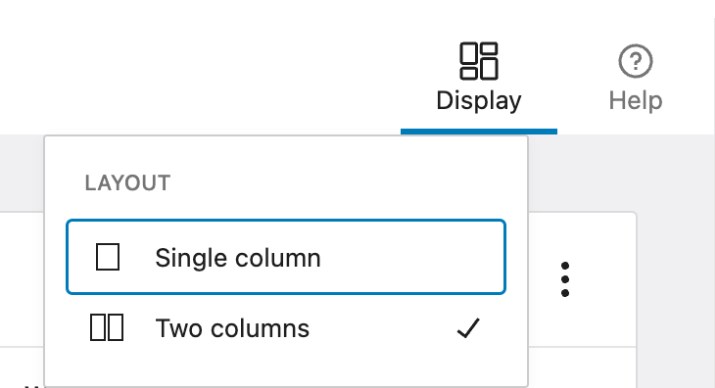The image size is (715, 388).
Task: Click the empty space between Two columns label and checkmark
Action: [383, 328]
